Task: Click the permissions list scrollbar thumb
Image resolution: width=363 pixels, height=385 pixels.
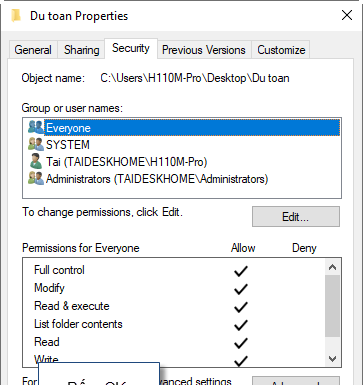Action: [x=332, y=306]
